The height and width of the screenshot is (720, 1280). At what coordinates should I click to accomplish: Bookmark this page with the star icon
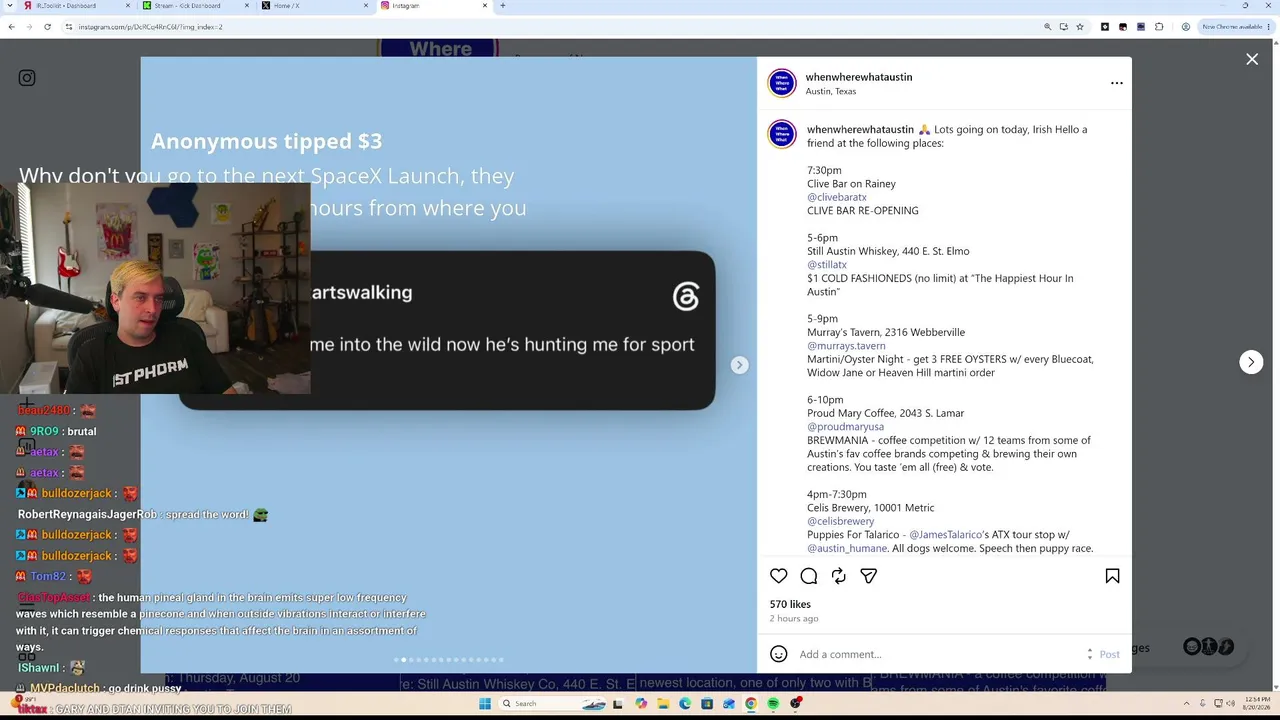point(1080,27)
